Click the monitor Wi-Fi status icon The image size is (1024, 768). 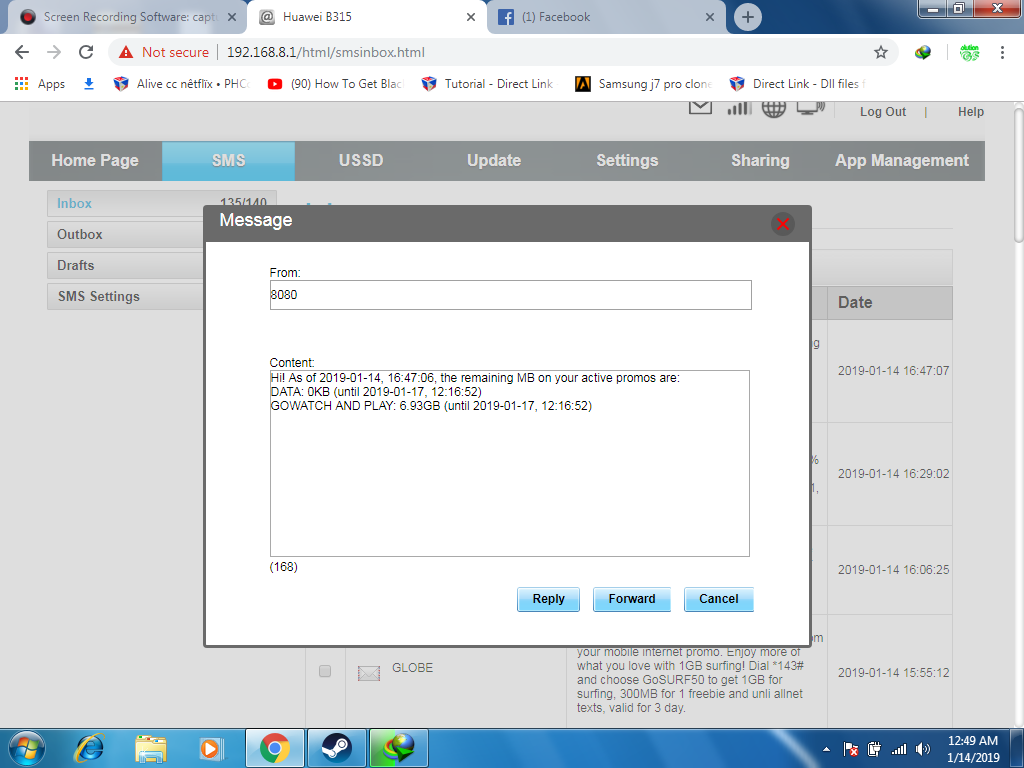point(810,108)
